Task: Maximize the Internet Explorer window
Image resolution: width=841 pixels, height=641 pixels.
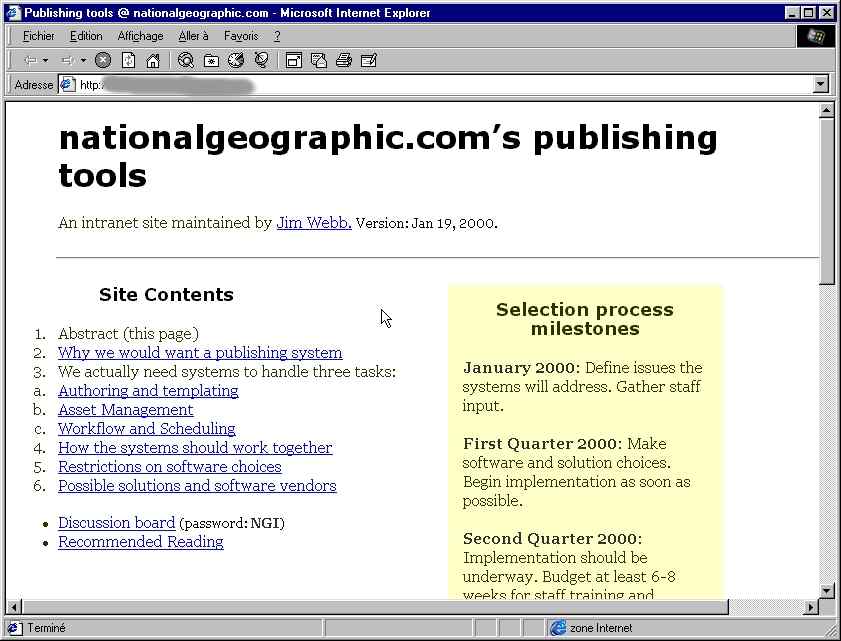Action: 809,12
